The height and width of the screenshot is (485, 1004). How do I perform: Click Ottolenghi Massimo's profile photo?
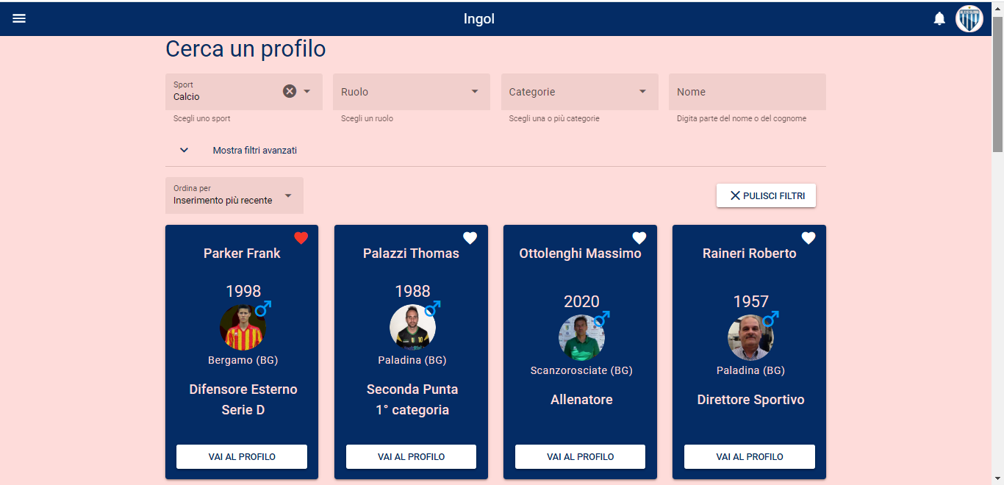pos(581,338)
